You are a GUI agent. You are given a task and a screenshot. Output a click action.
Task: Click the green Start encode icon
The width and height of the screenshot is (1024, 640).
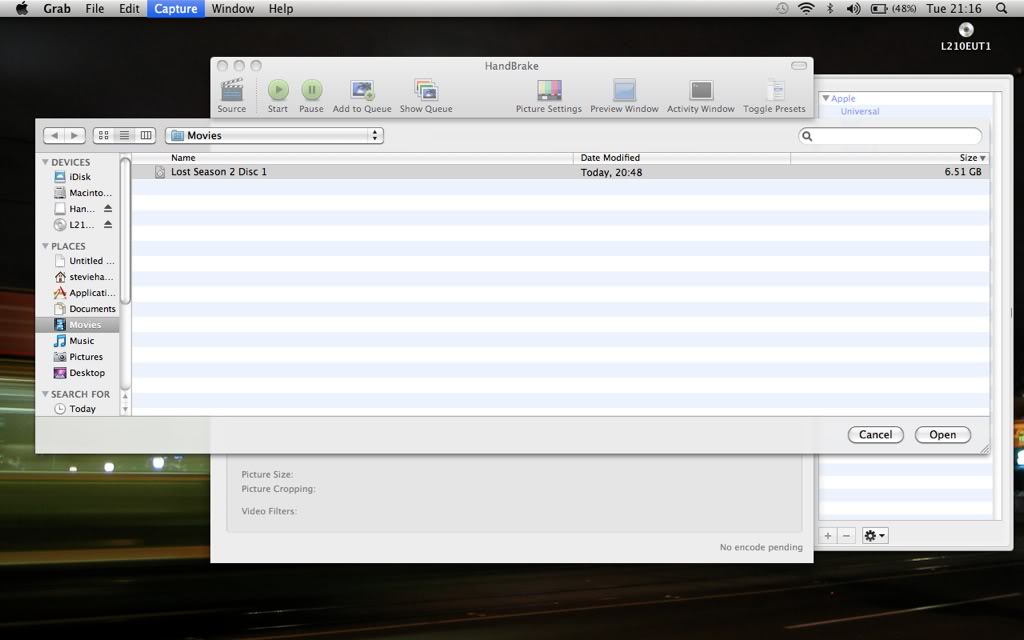[278, 90]
